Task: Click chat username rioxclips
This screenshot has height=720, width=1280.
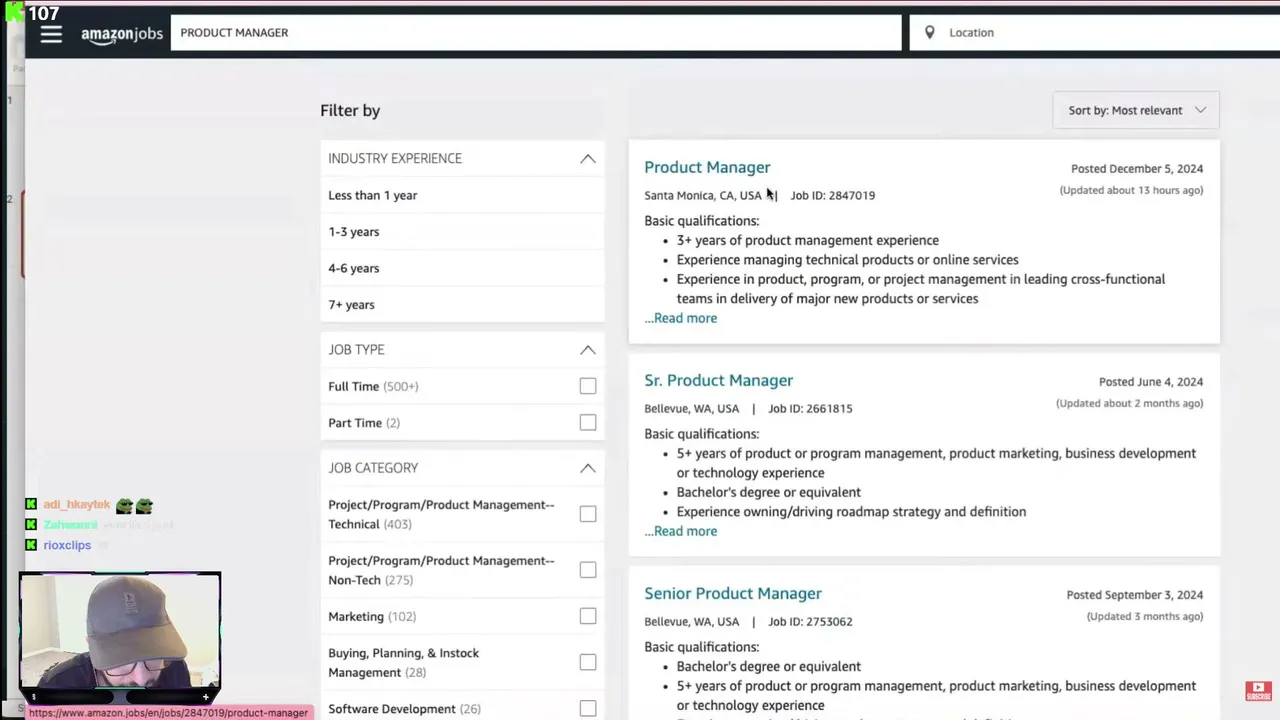Action: (67, 545)
